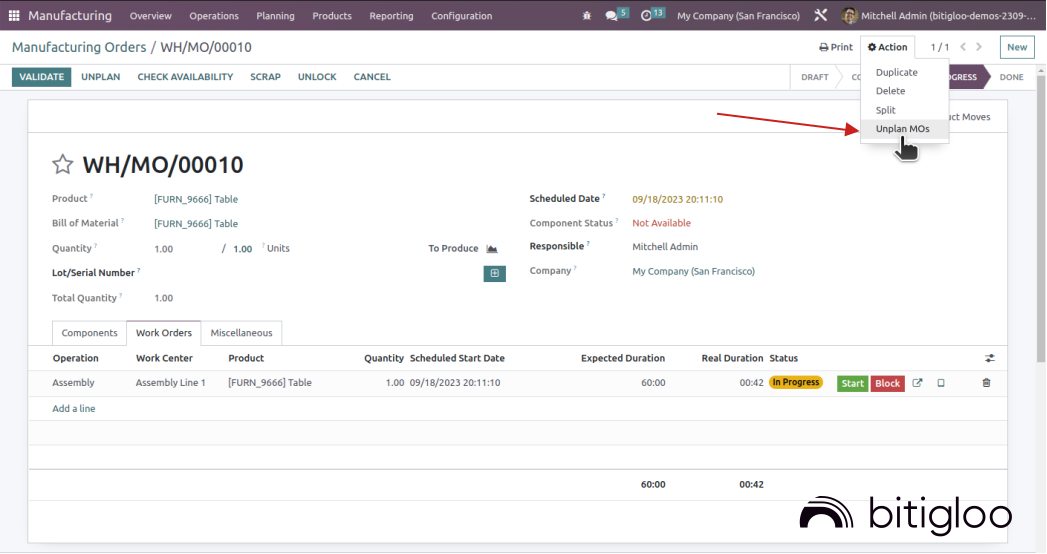Open the Products menu
1047x554 pixels.
click(x=332, y=15)
